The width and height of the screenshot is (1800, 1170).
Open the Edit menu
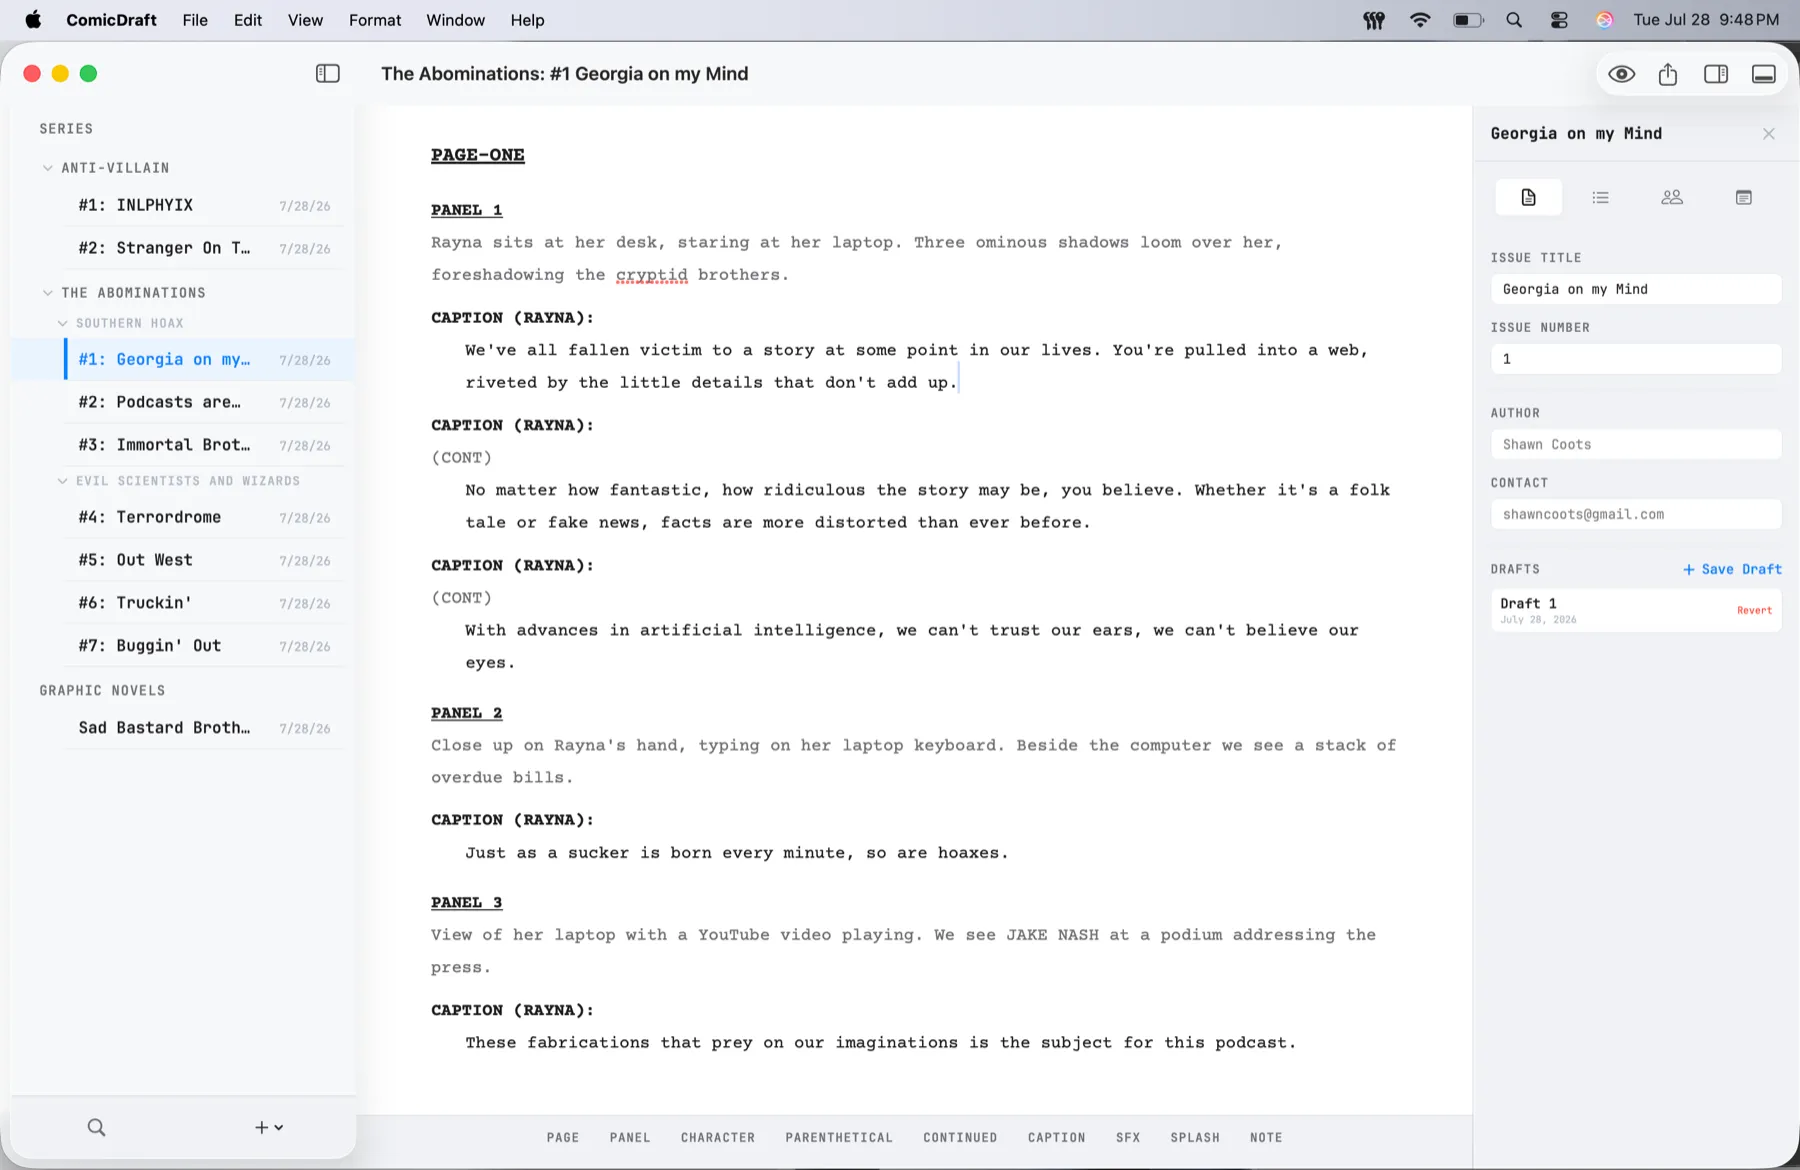point(248,20)
